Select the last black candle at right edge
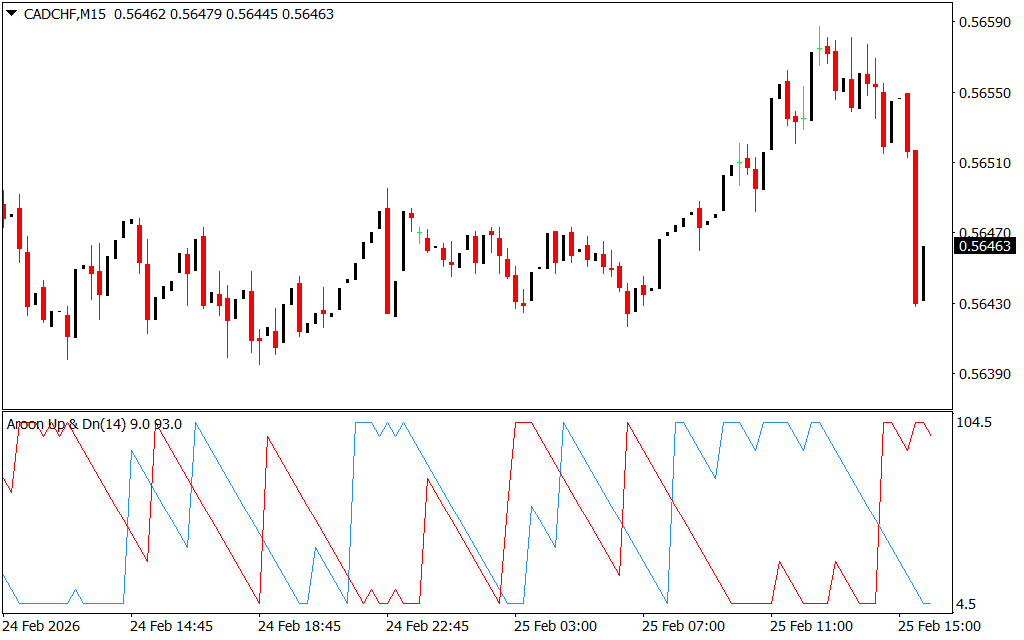The height and width of the screenshot is (640, 1024). click(x=923, y=272)
